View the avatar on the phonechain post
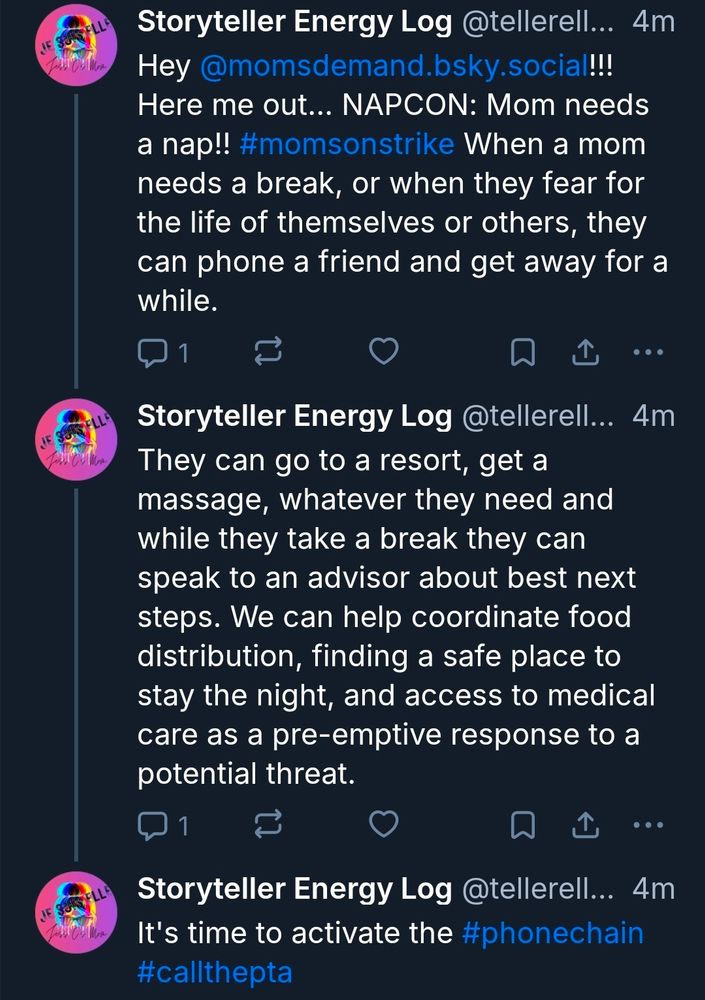The image size is (705, 1000). pyautogui.click(x=77, y=912)
